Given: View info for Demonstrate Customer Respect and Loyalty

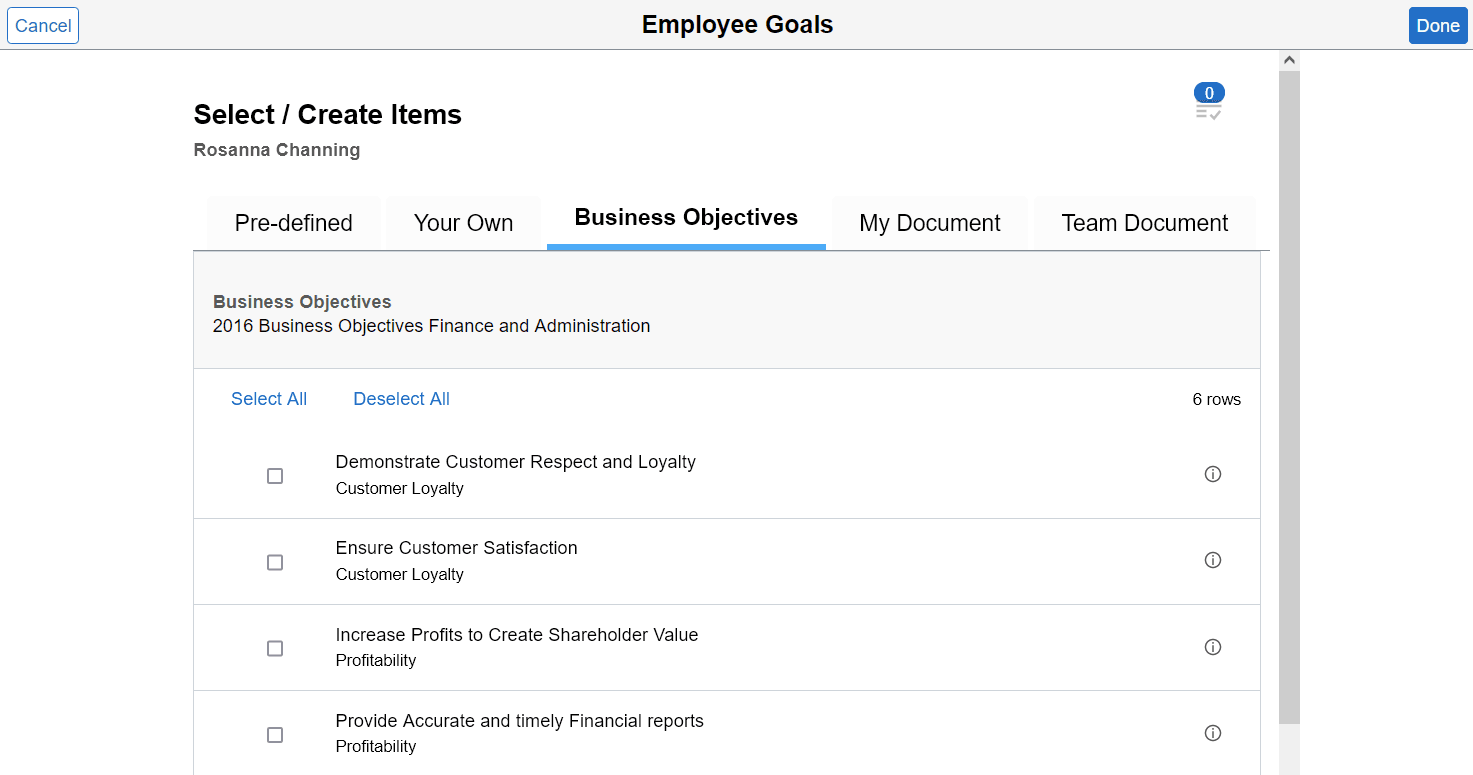Looking at the screenshot, I should pyautogui.click(x=1213, y=474).
